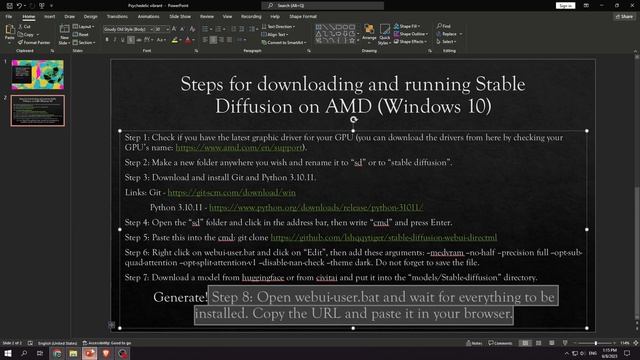This screenshot has height=360, width=640.
Task: Open the Insert ribbon tab
Action: click(49, 16)
